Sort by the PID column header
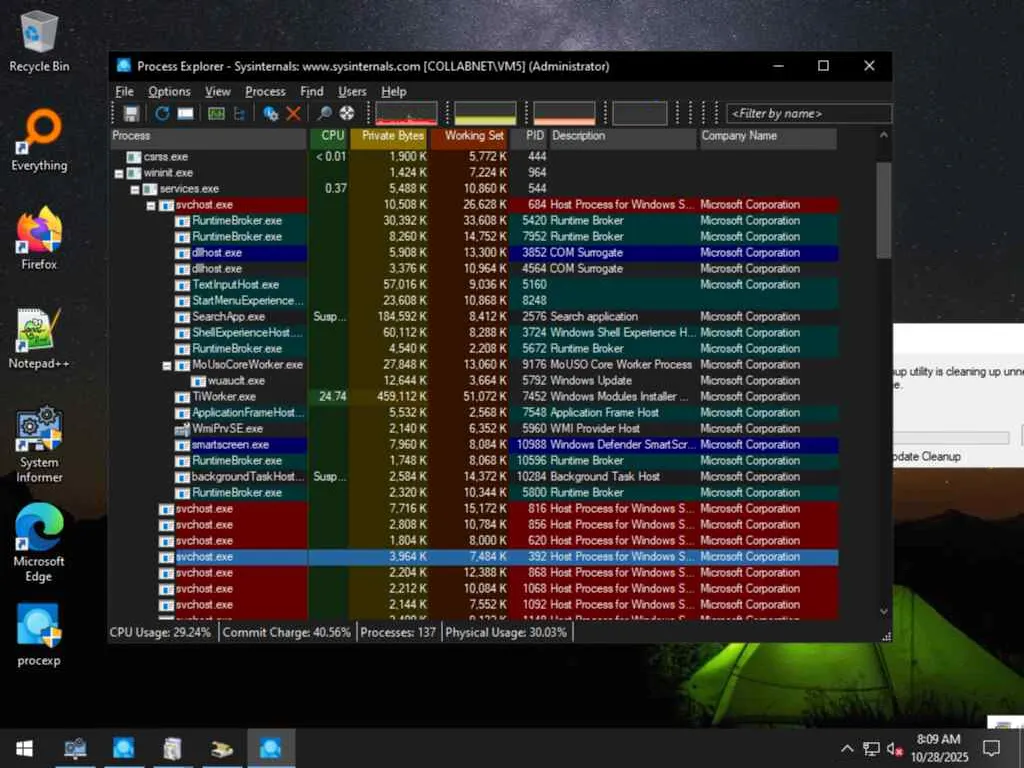1024x768 pixels. coord(528,136)
